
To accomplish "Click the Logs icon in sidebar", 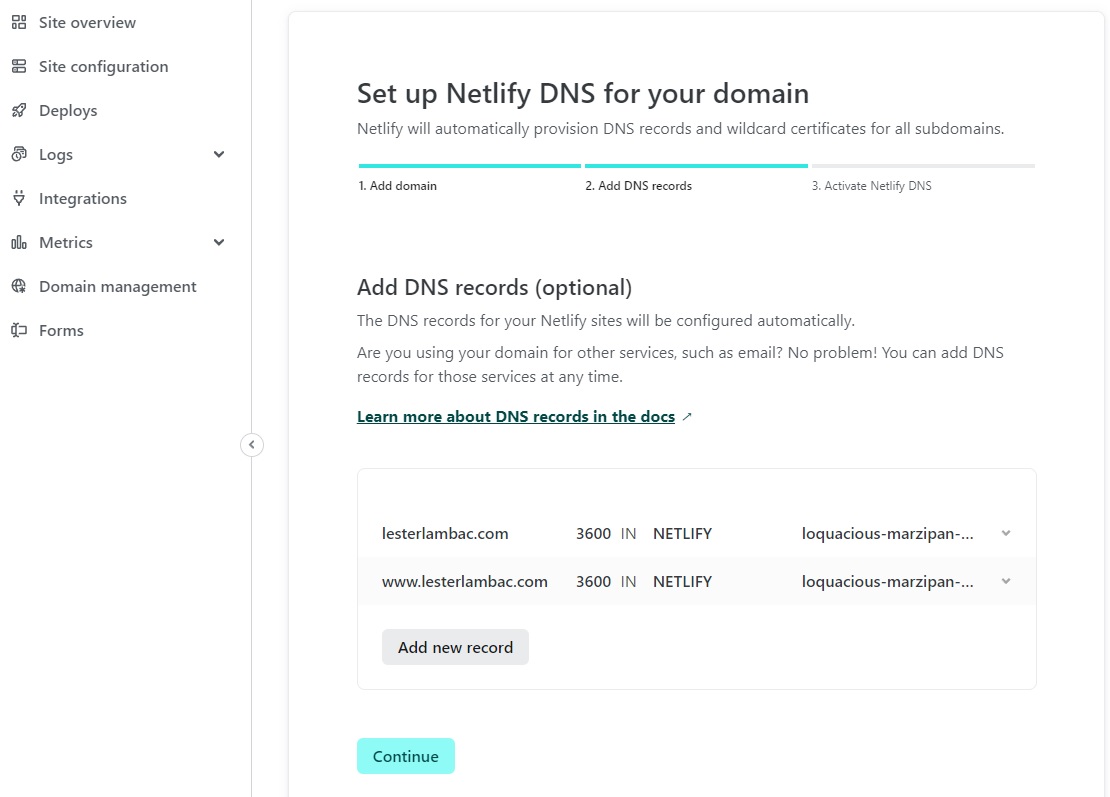I will [x=19, y=154].
